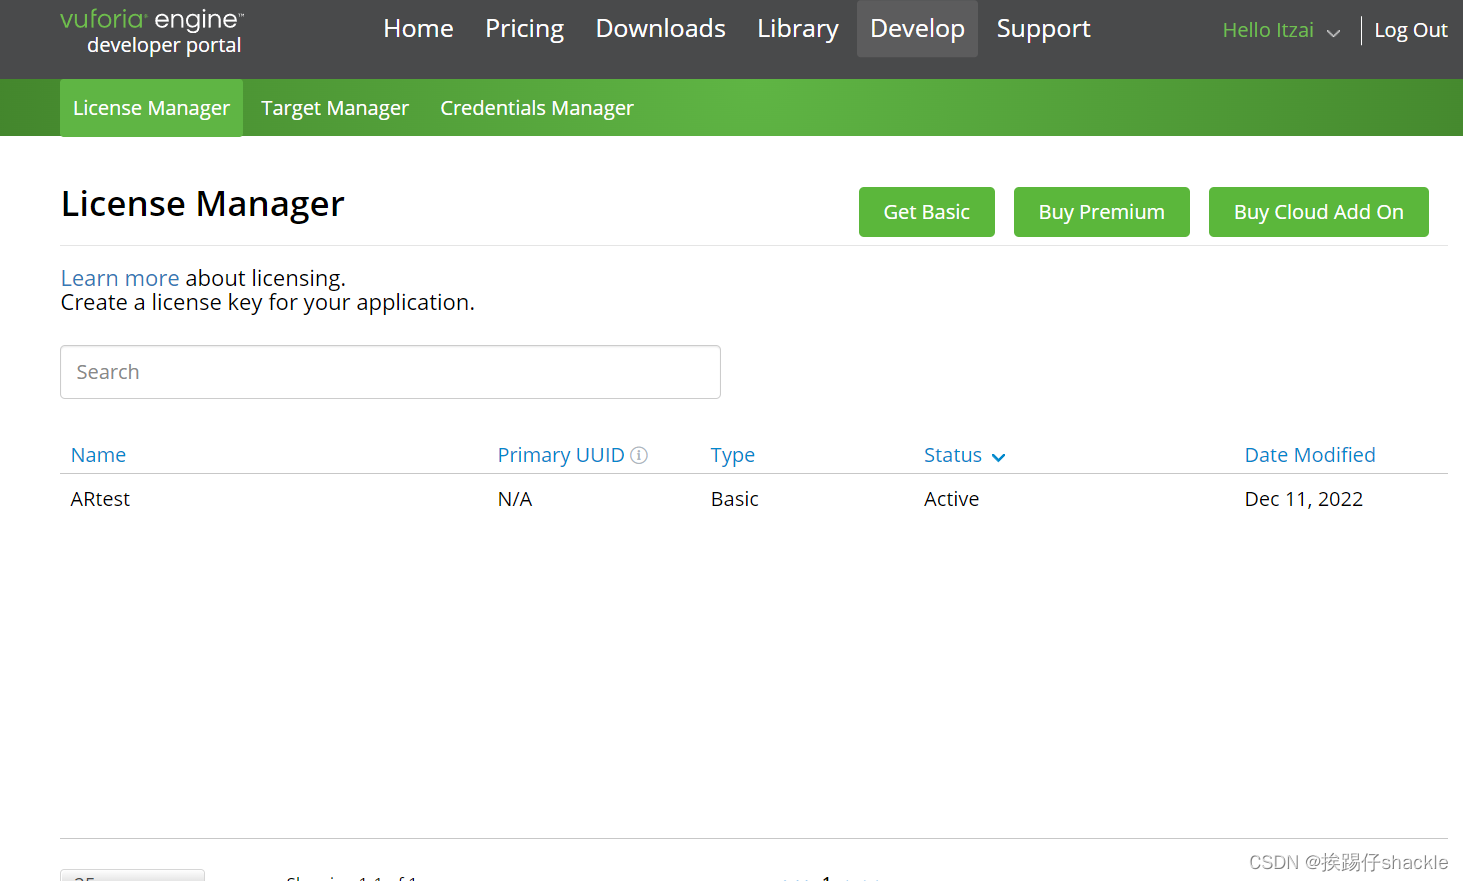
Task: Log out of the portal
Action: point(1411,31)
